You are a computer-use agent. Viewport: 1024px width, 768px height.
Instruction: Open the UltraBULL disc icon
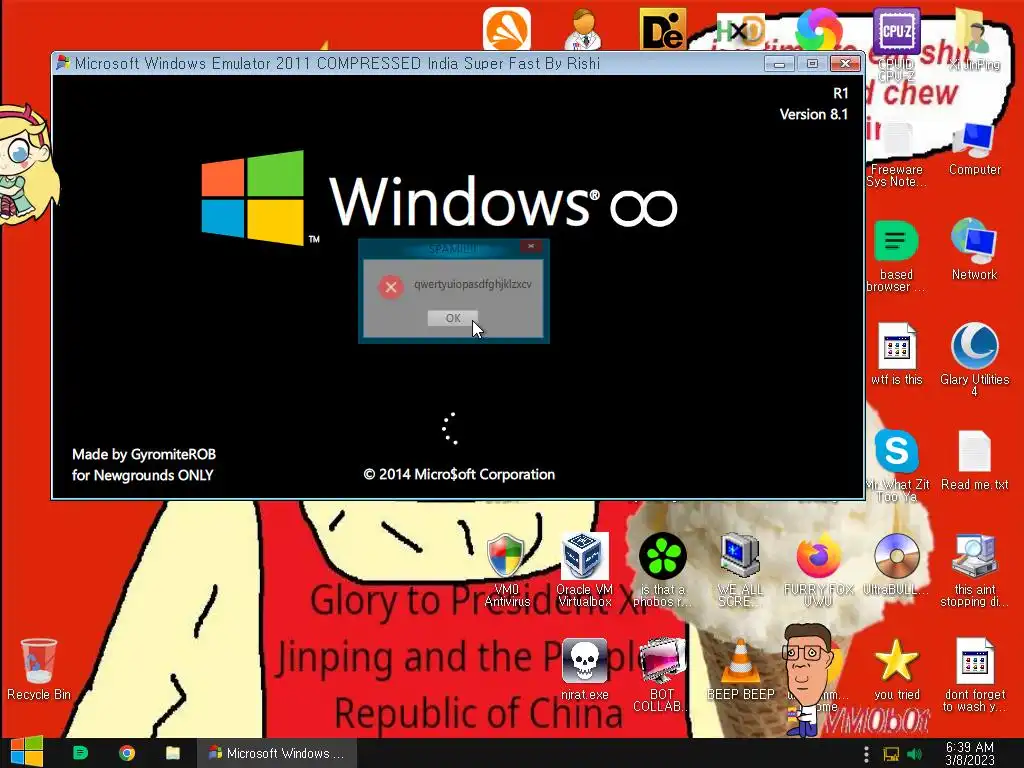pyautogui.click(x=896, y=564)
